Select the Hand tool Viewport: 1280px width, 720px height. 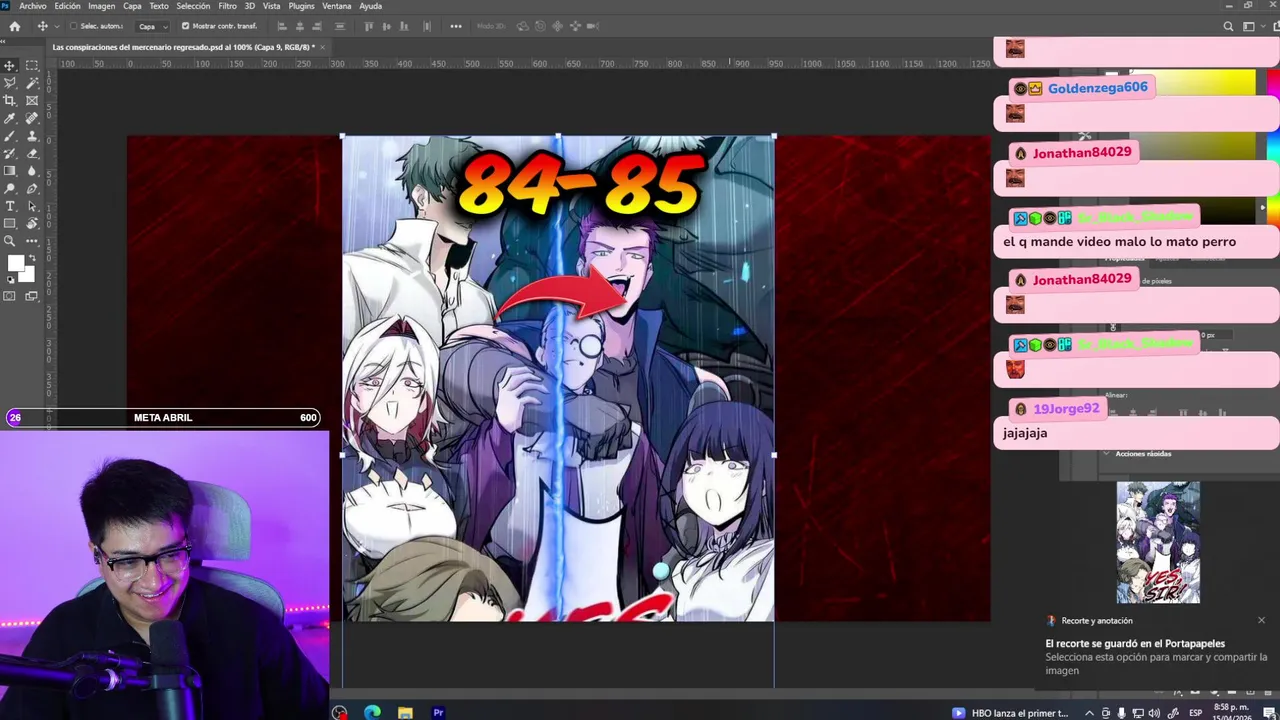point(32,223)
